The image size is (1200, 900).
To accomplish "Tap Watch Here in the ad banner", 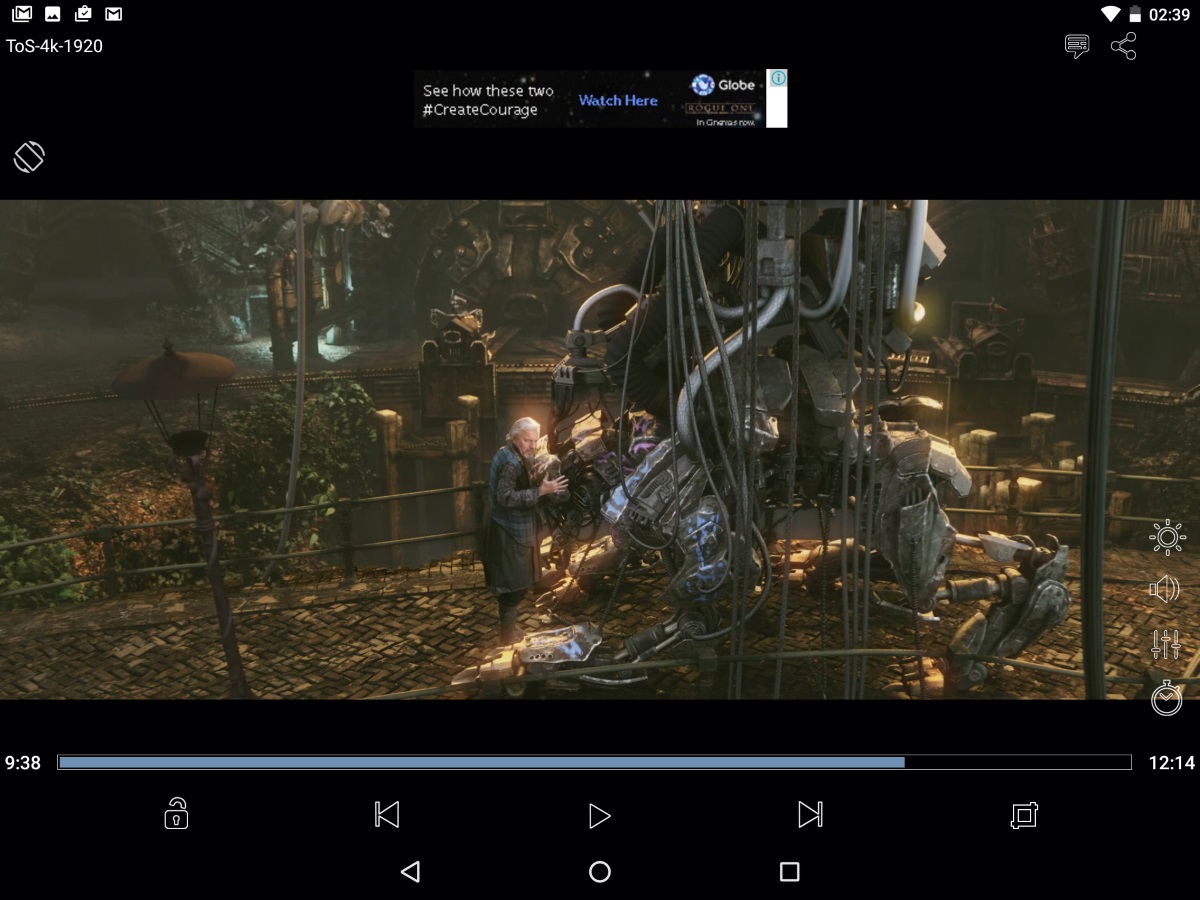I will [x=616, y=100].
